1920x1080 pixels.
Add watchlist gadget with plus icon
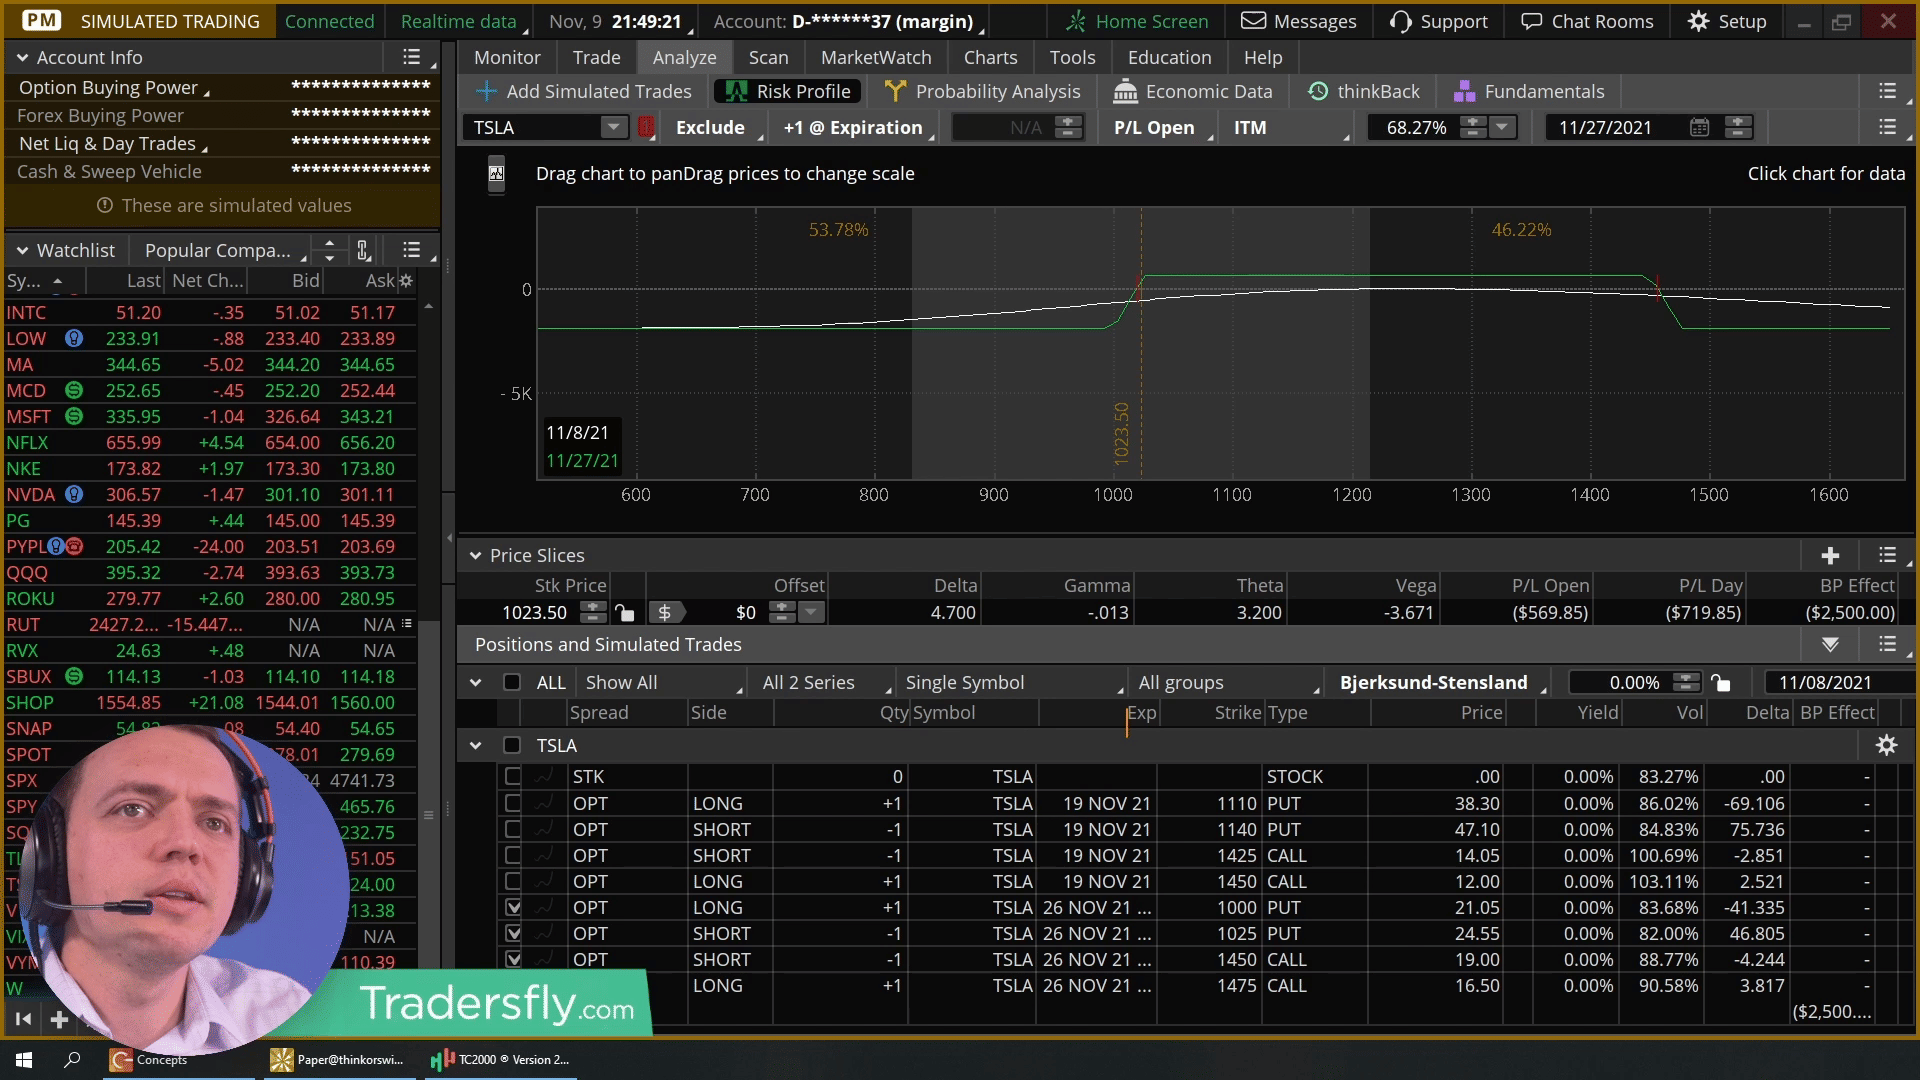[59, 1019]
